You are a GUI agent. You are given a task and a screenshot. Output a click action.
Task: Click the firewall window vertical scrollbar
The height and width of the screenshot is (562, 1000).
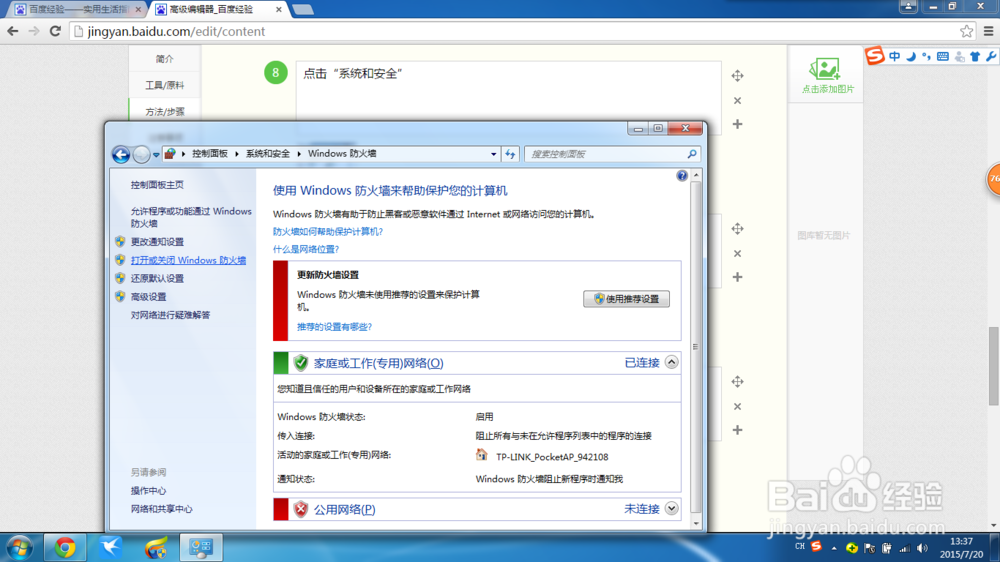696,348
